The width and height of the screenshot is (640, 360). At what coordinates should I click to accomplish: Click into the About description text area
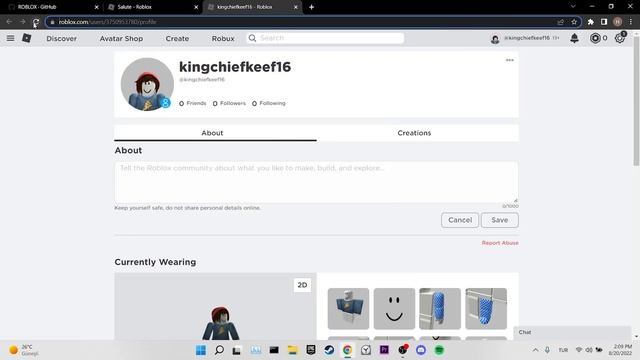click(316, 182)
